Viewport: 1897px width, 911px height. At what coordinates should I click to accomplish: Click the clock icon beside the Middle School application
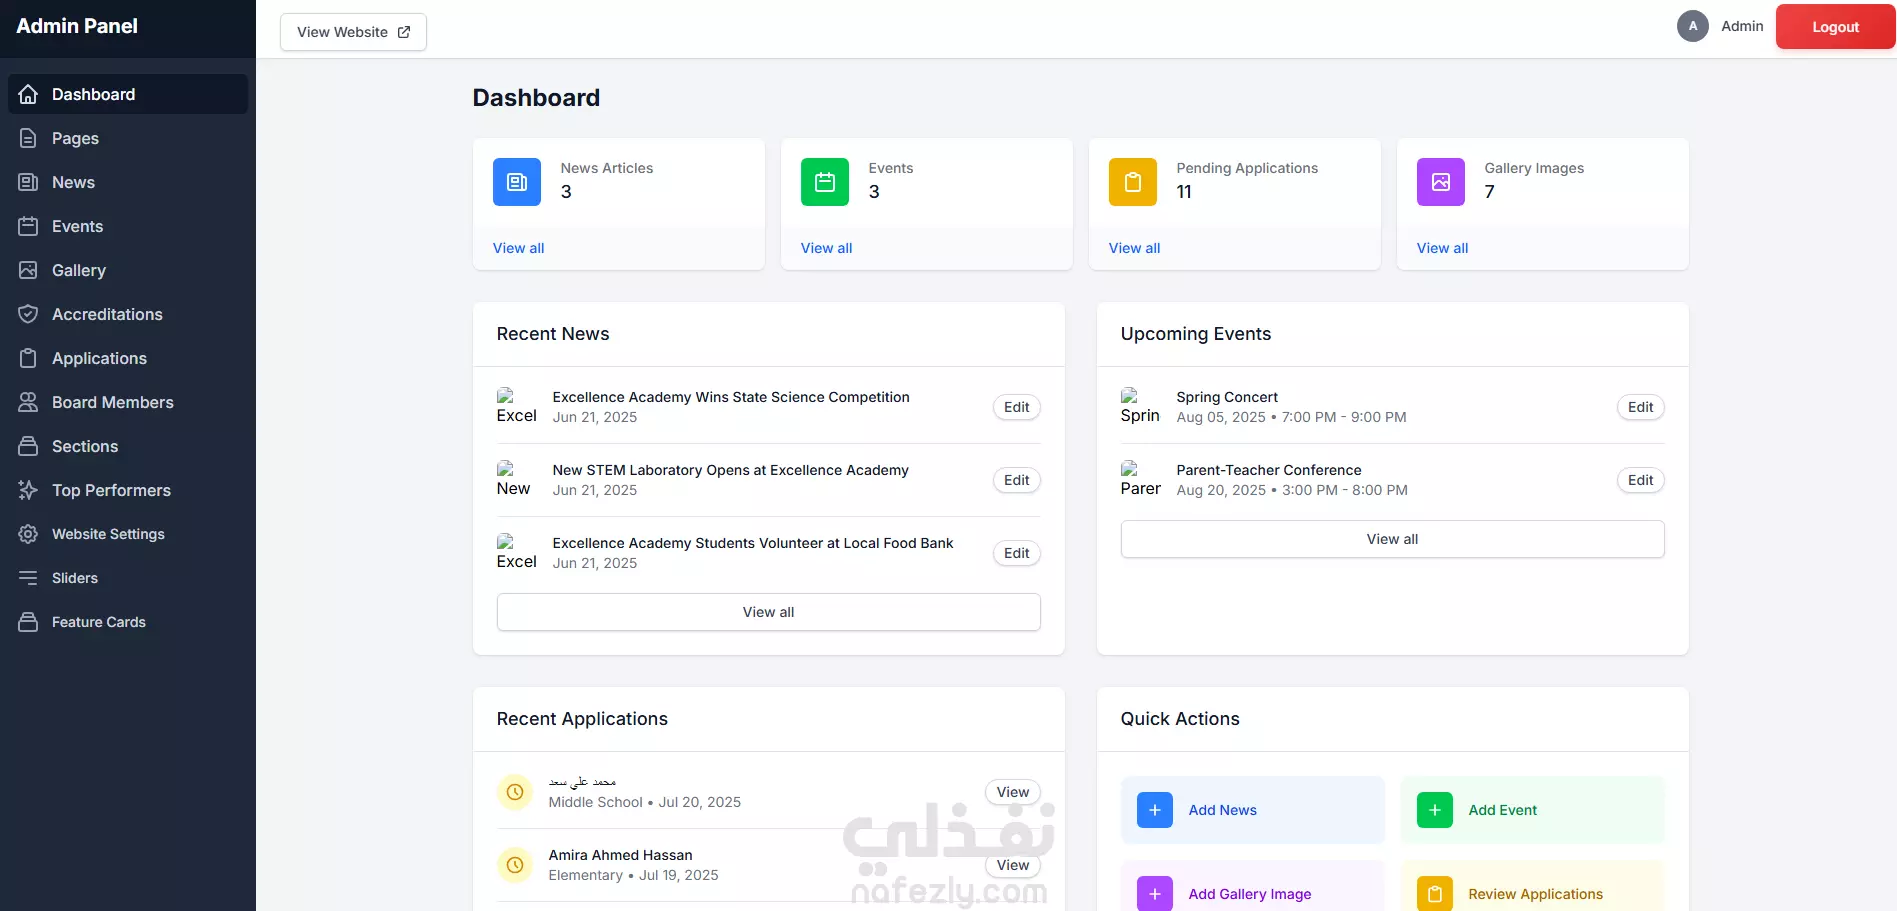pyautogui.click(x=515, y=792)
